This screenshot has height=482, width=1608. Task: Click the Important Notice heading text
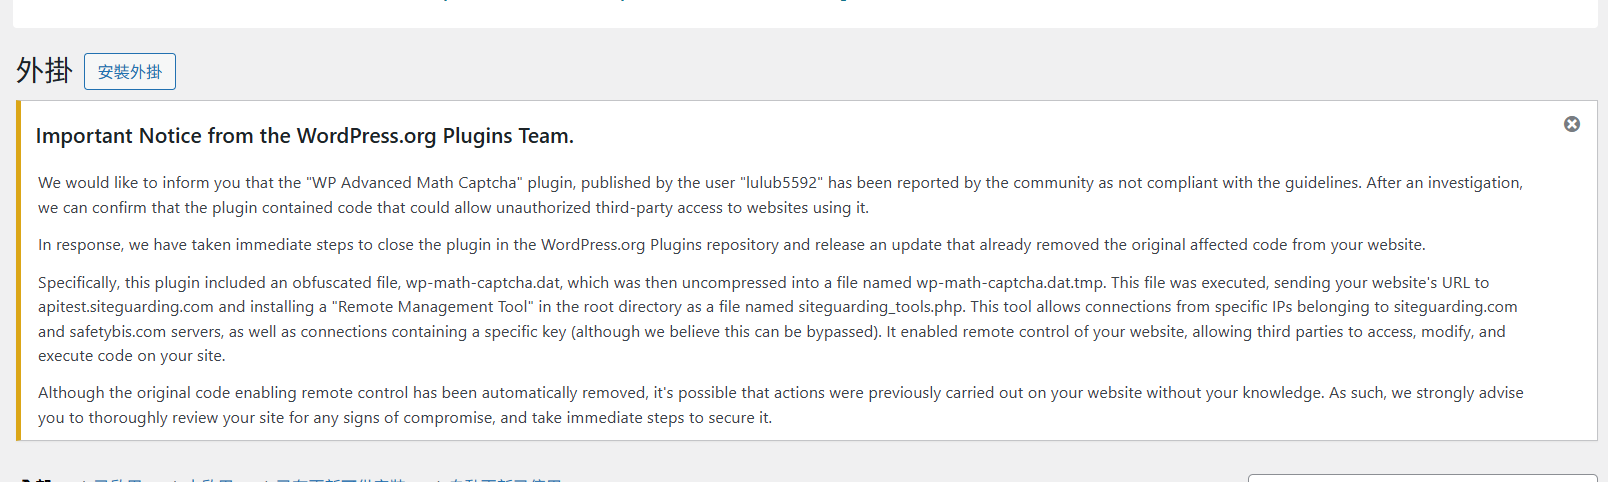pyautogui.click(x=305, y=136)
